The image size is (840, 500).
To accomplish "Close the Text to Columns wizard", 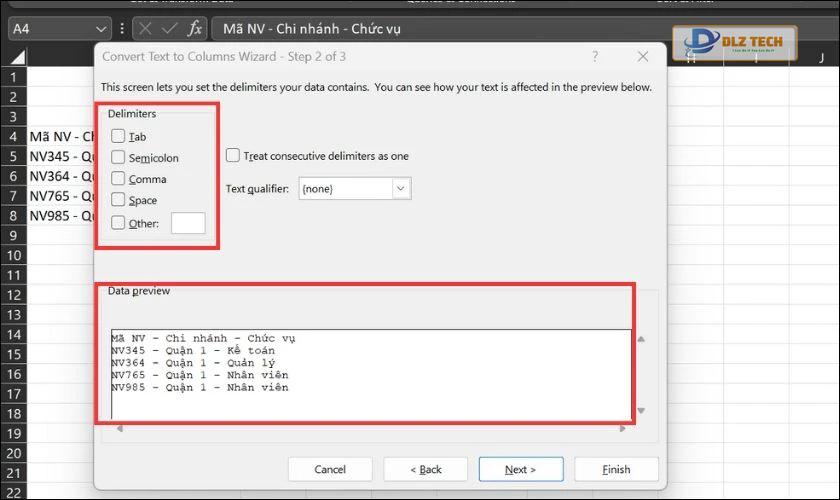I will pos(643,56).
